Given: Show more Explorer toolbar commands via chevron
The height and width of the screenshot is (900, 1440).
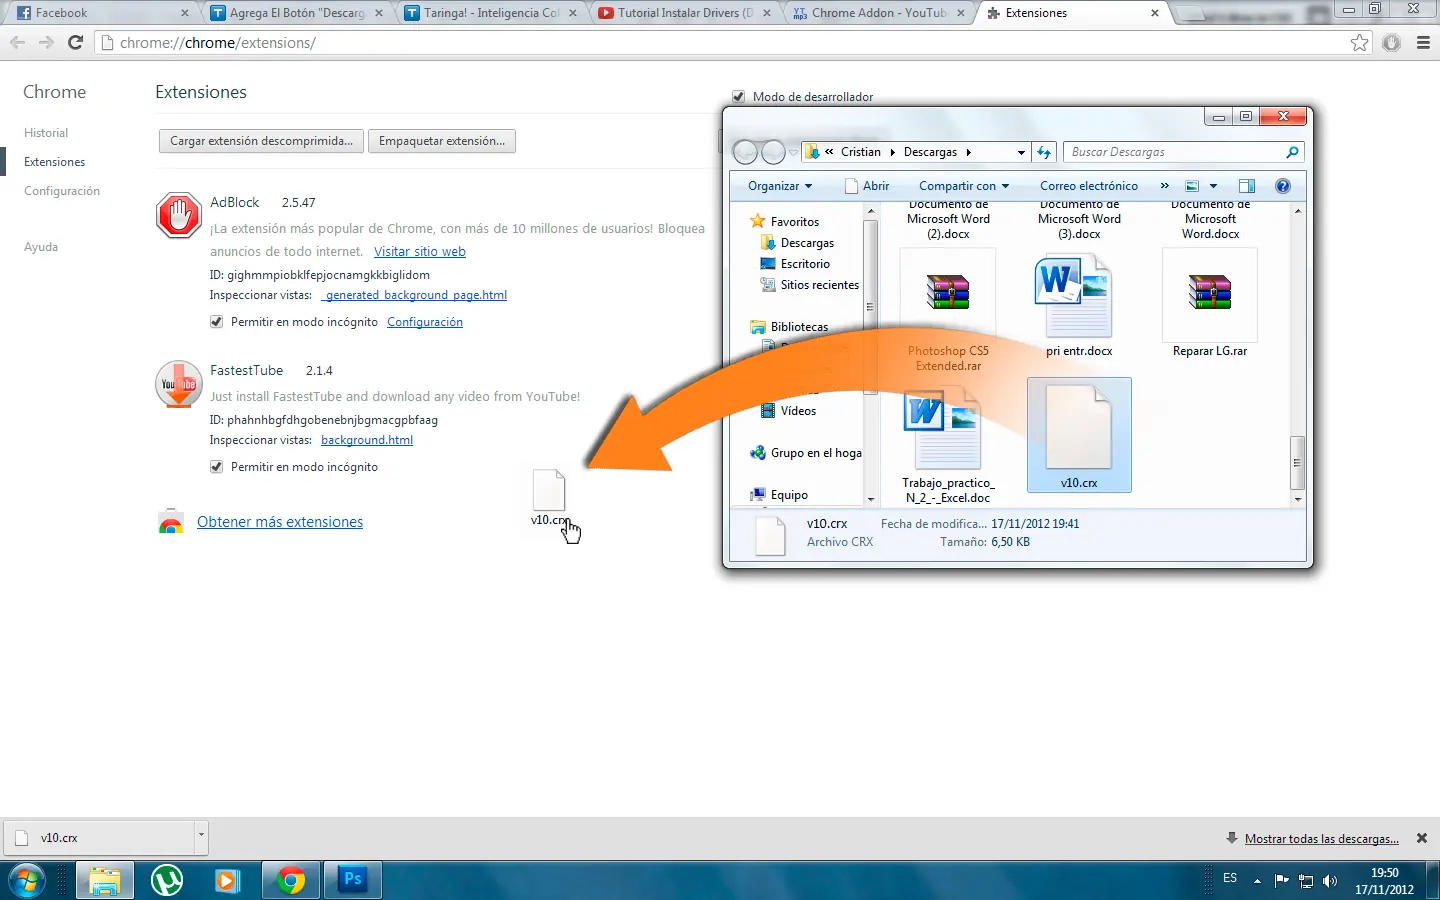Looking at the screenshot, I should [x=1164, y=186].
